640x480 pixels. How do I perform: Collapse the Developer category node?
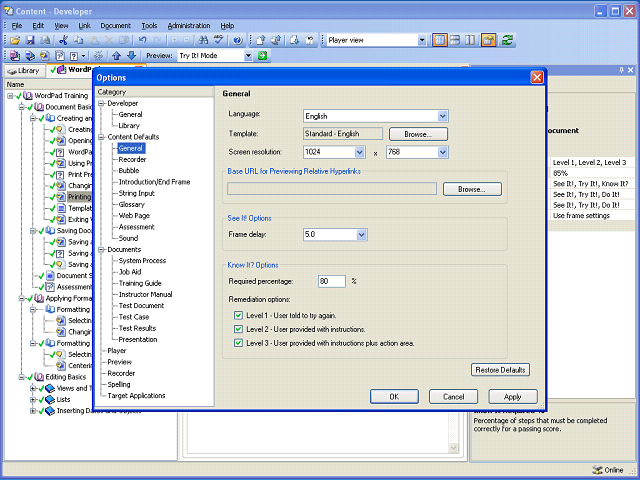(x=101, y=103)
